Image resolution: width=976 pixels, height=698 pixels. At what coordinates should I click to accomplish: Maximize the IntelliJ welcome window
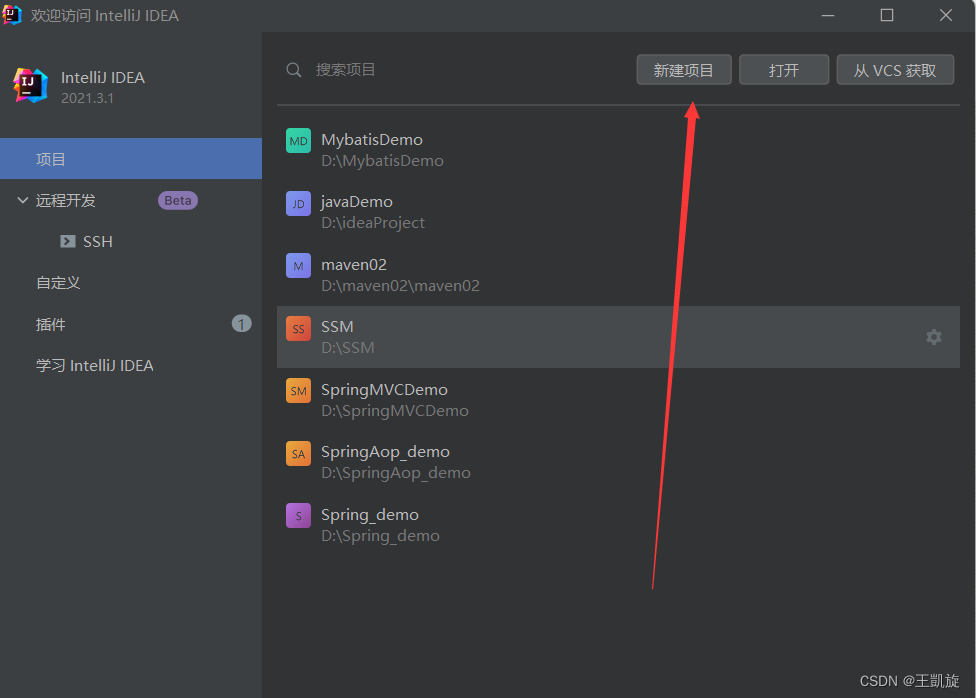click(x=887, y=16)
